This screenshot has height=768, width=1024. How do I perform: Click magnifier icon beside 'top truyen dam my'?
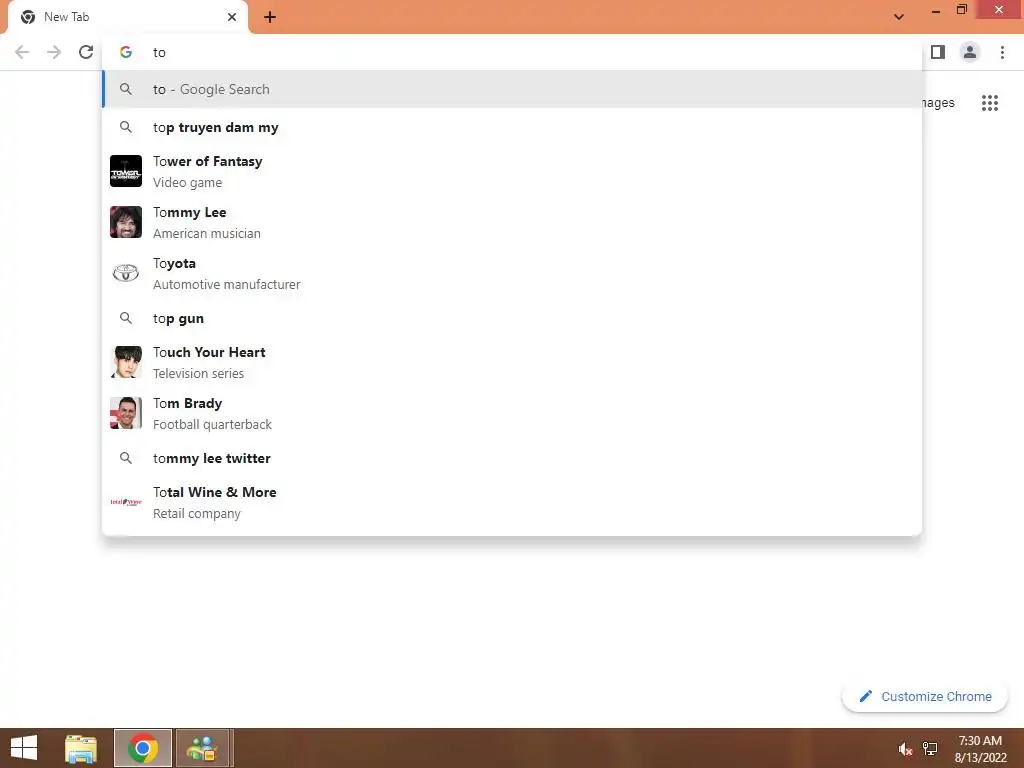coord(126,127)
